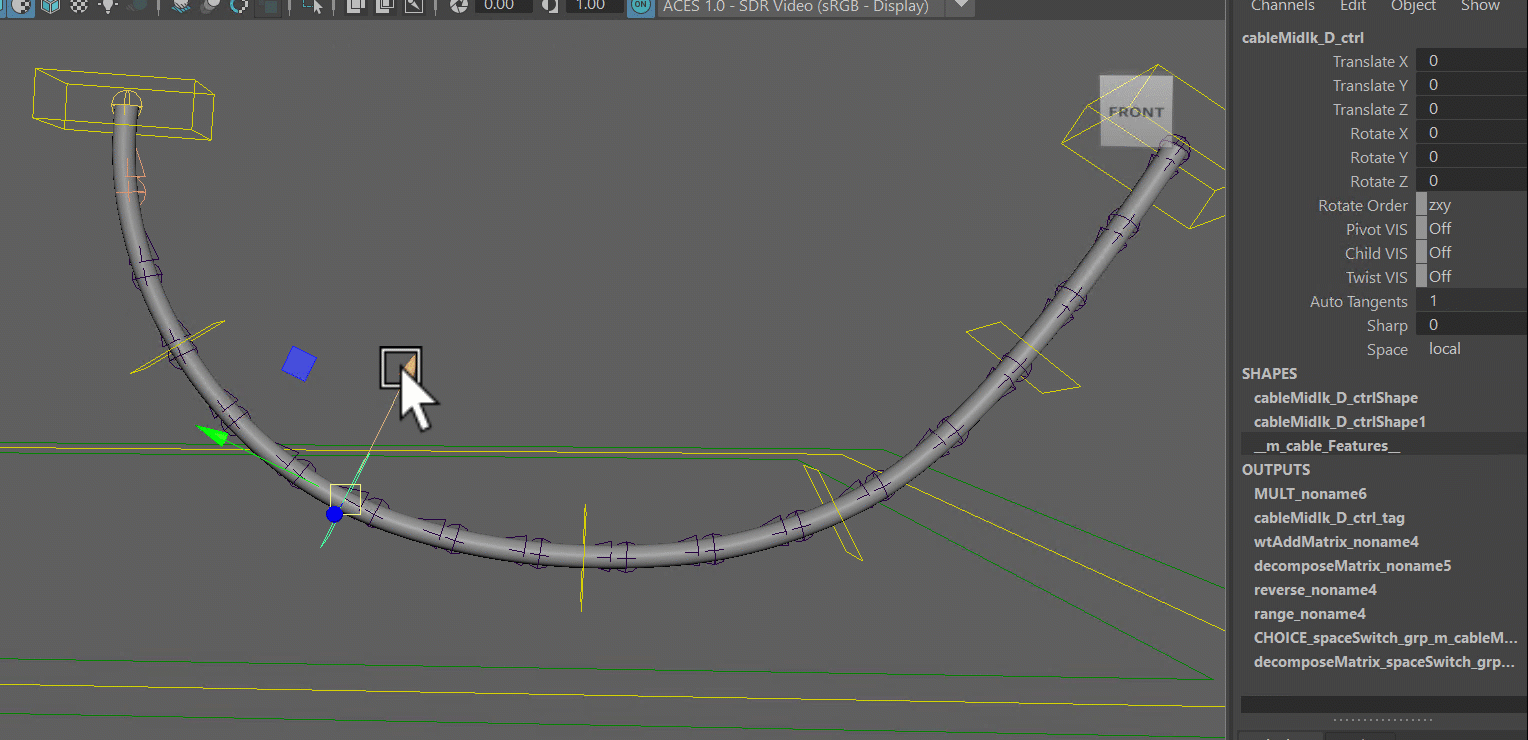Toggle Textured display checker icon
1528x740 pixels.
coord(79,6)
